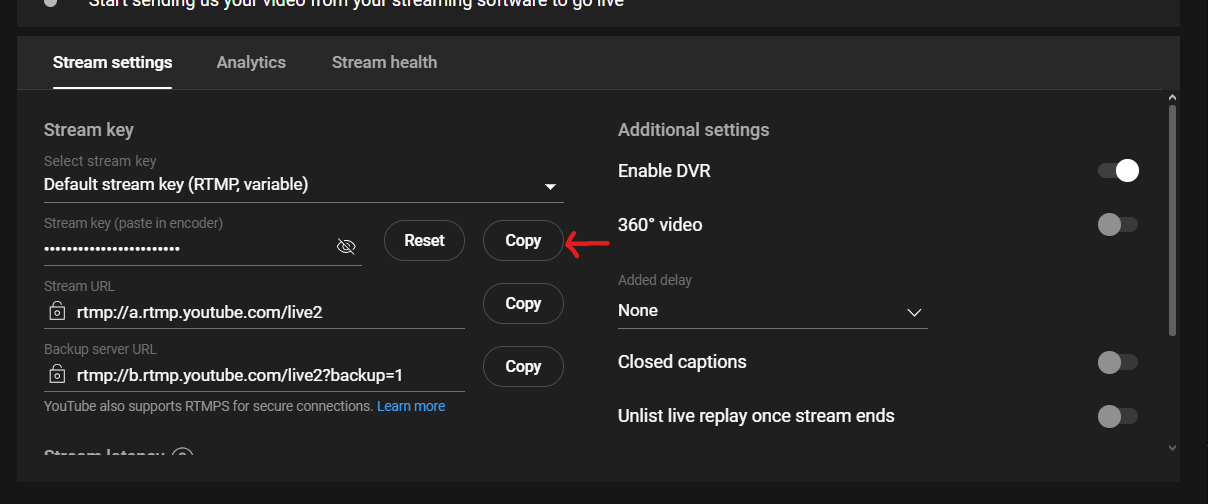Expand the Added delay dropdown
The height and width of the screenshot is (504, 1208).
[772, 311]
